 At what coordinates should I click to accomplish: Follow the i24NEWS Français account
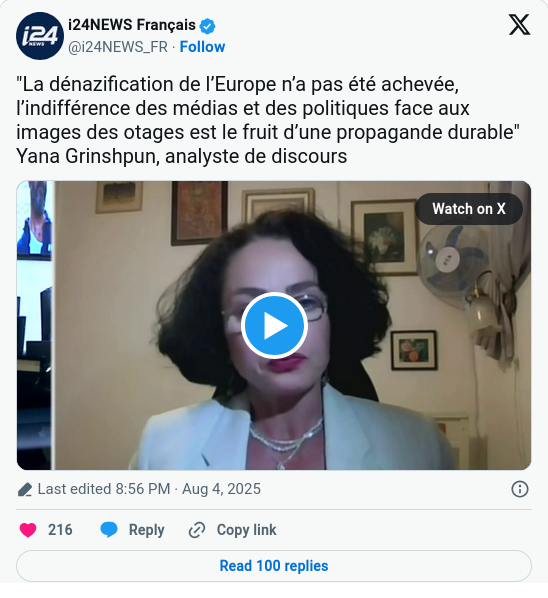click(202, 47)
